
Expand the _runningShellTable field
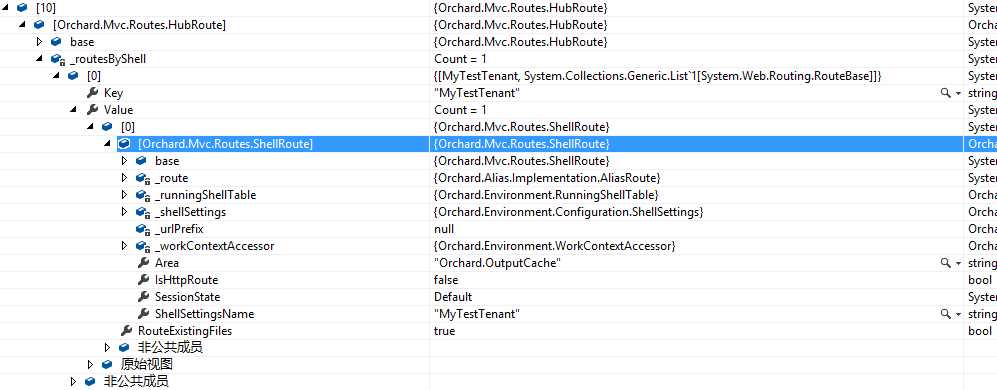coord(125,195)
